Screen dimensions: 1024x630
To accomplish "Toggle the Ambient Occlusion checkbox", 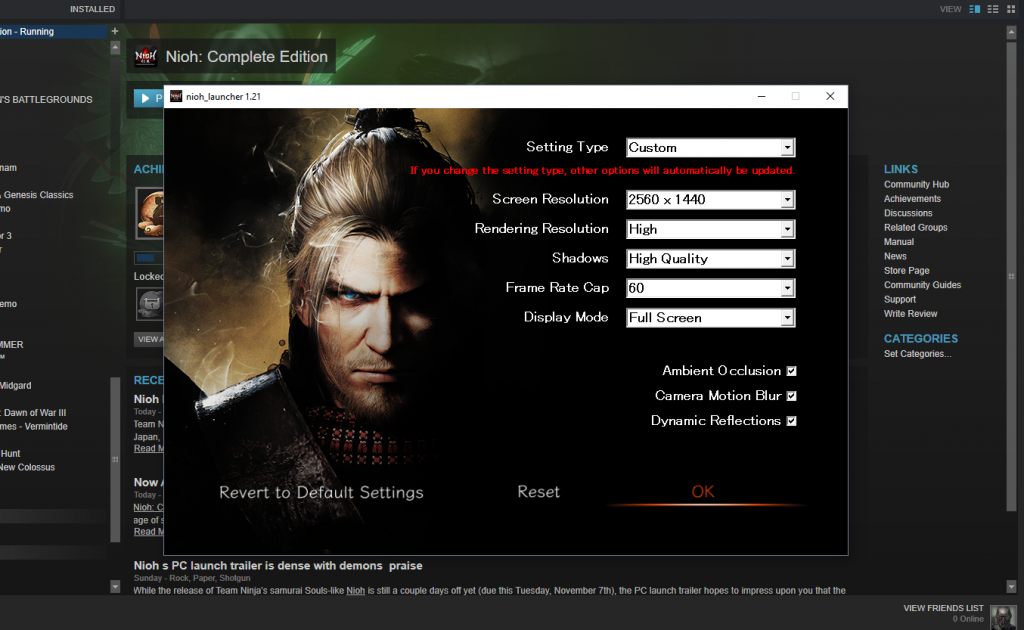I will pyautogui.click(x=792, y=371).
